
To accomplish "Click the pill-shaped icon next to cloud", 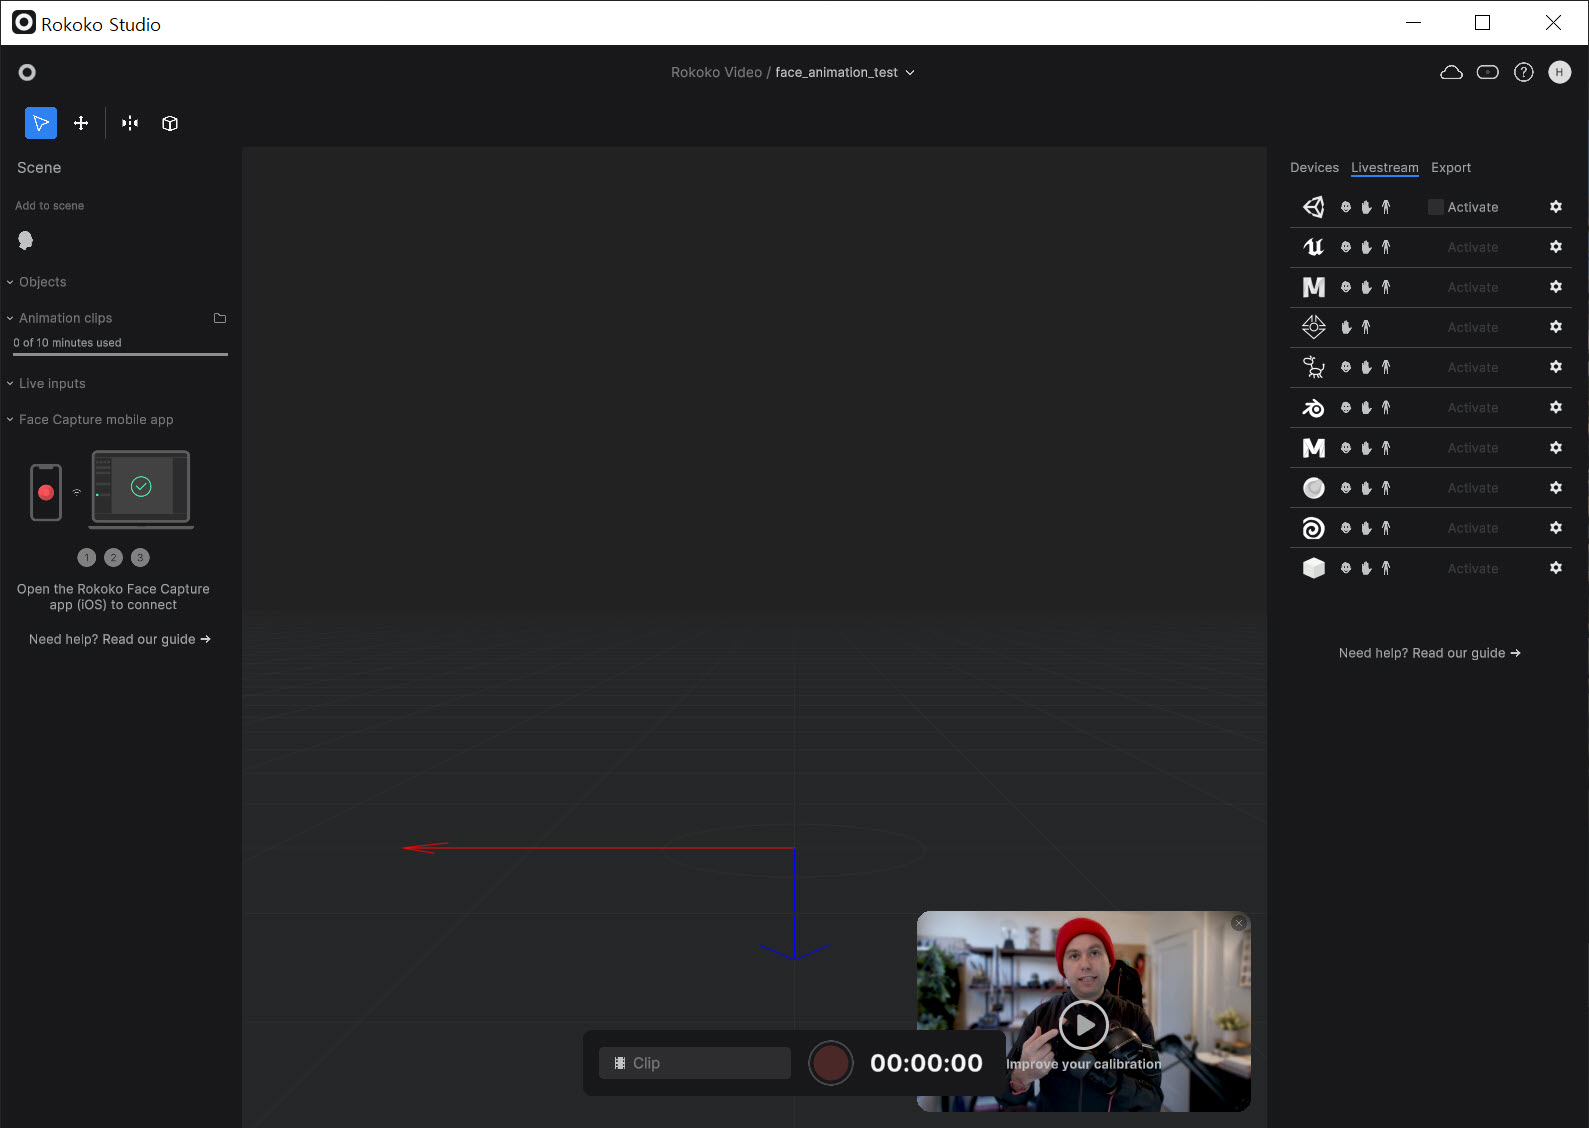I will pos(1488,72).
